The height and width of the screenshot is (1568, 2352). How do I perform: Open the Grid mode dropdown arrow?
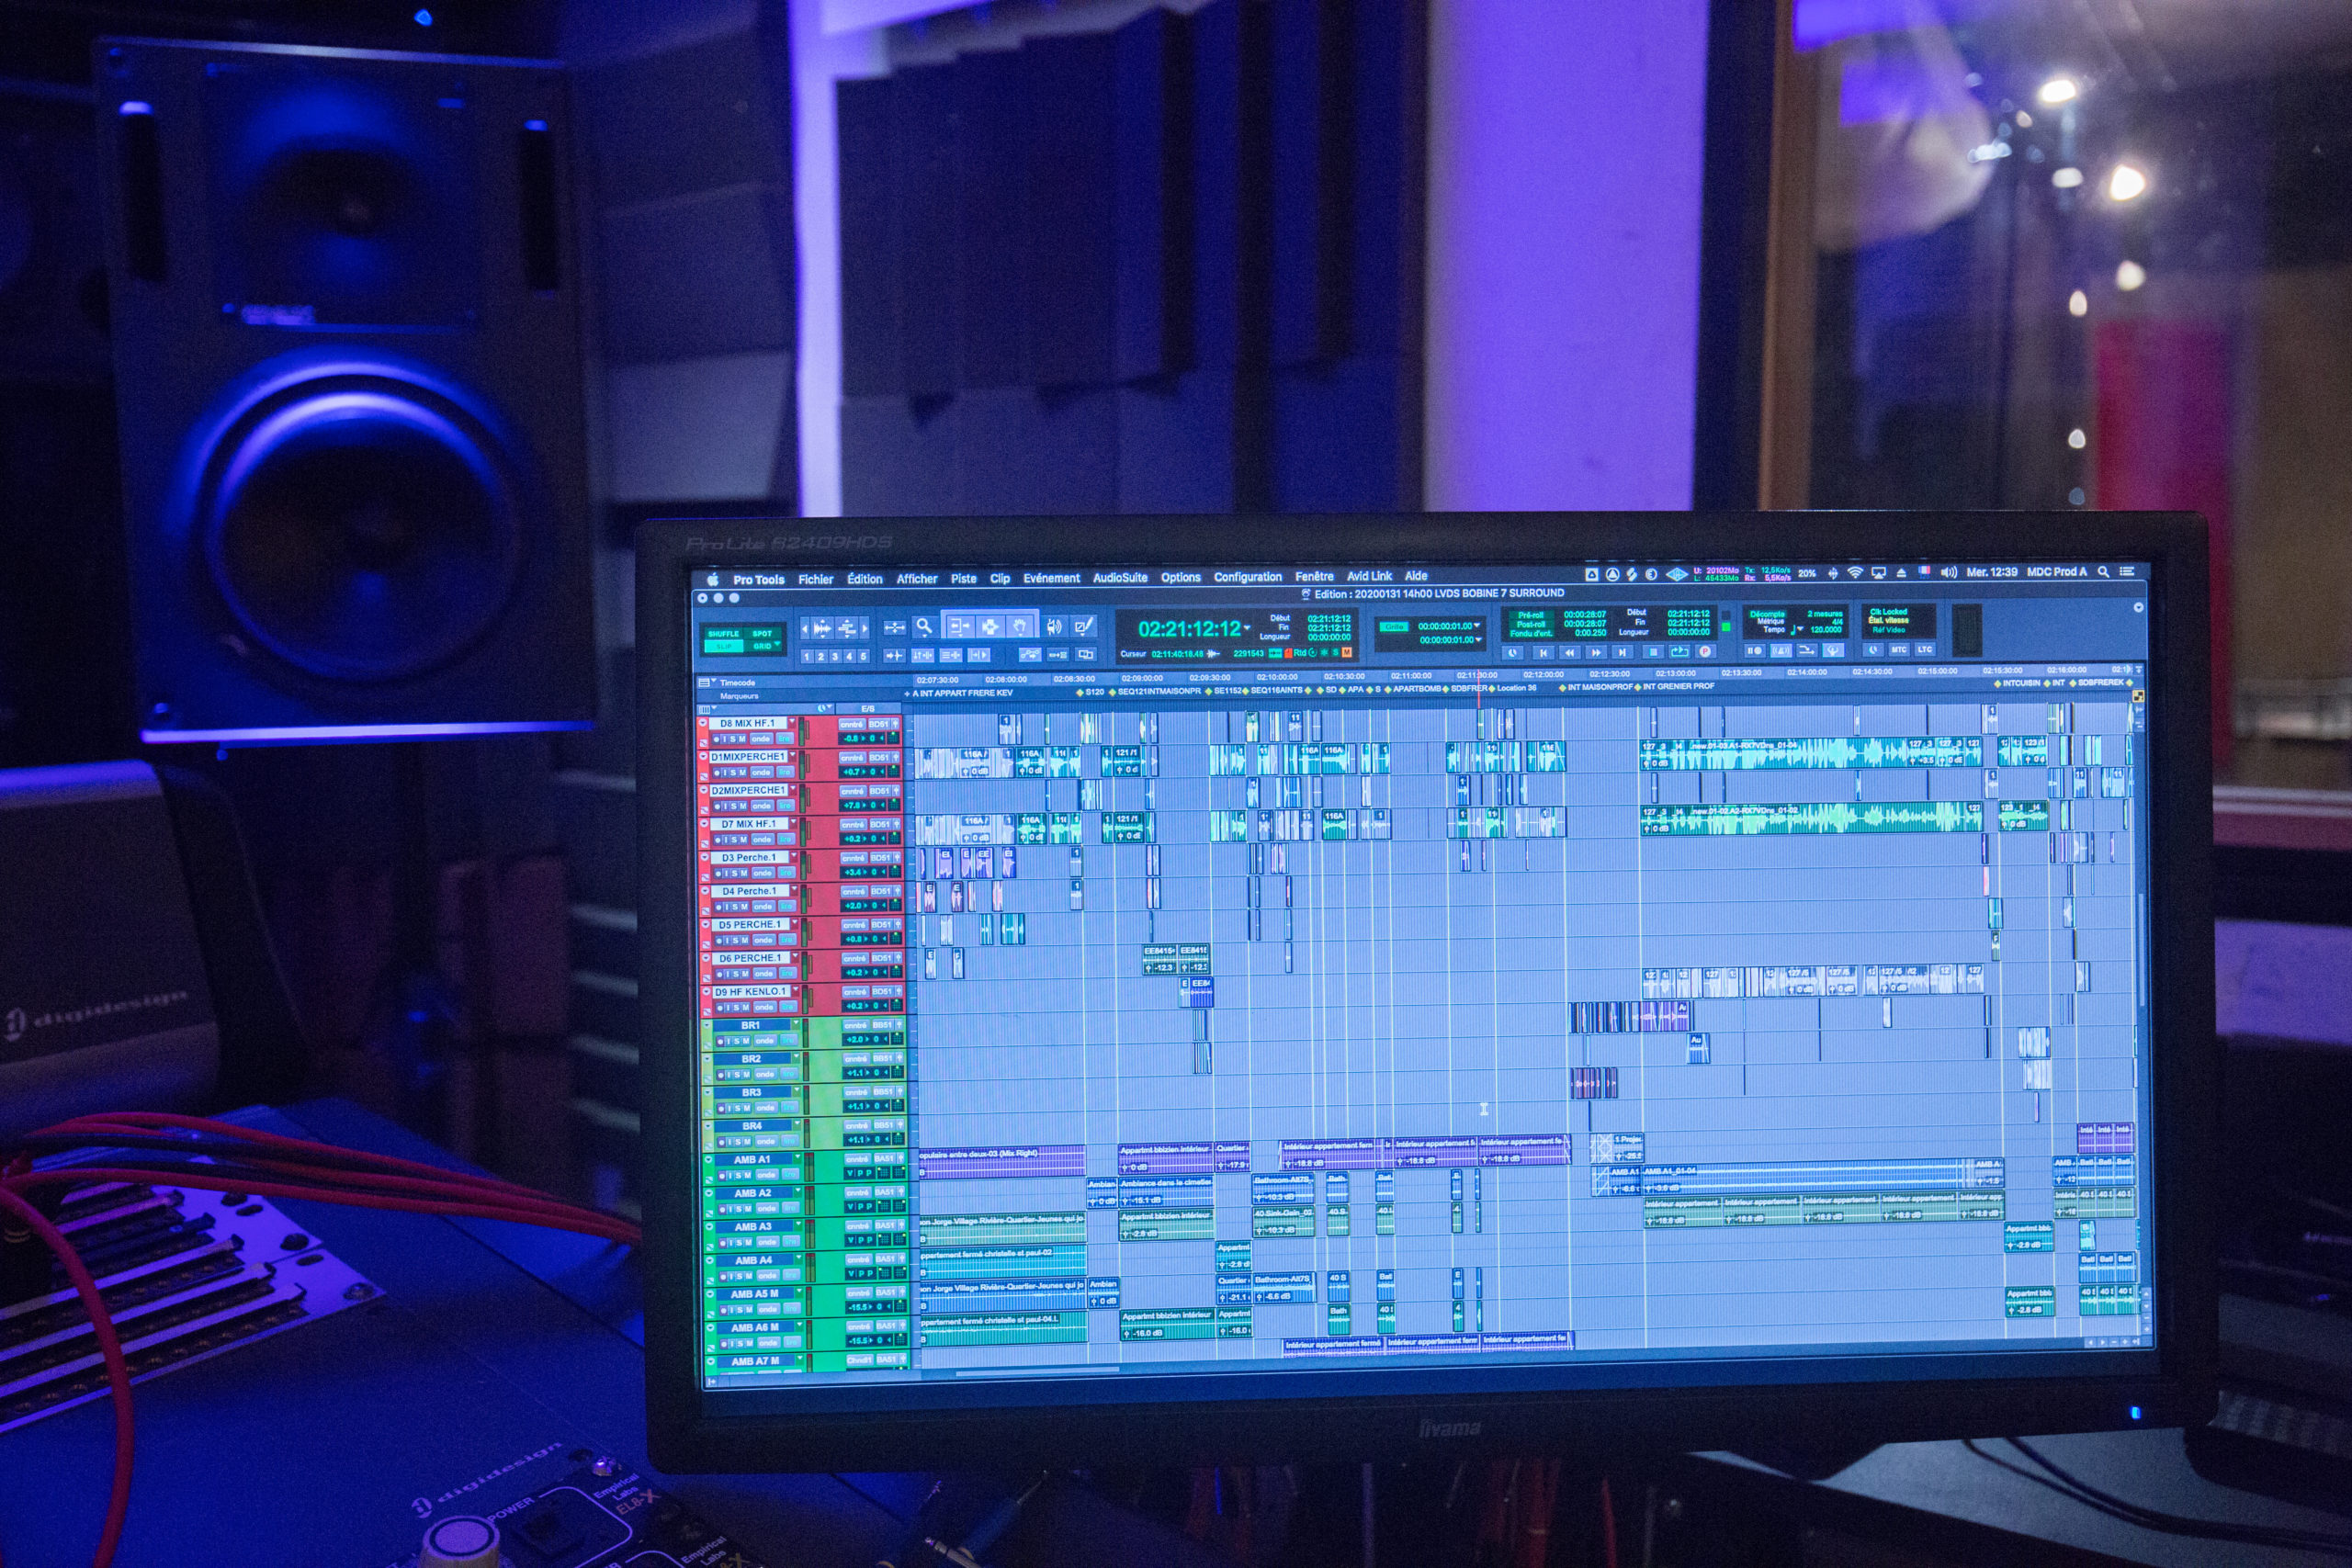(x=778, y=645)
